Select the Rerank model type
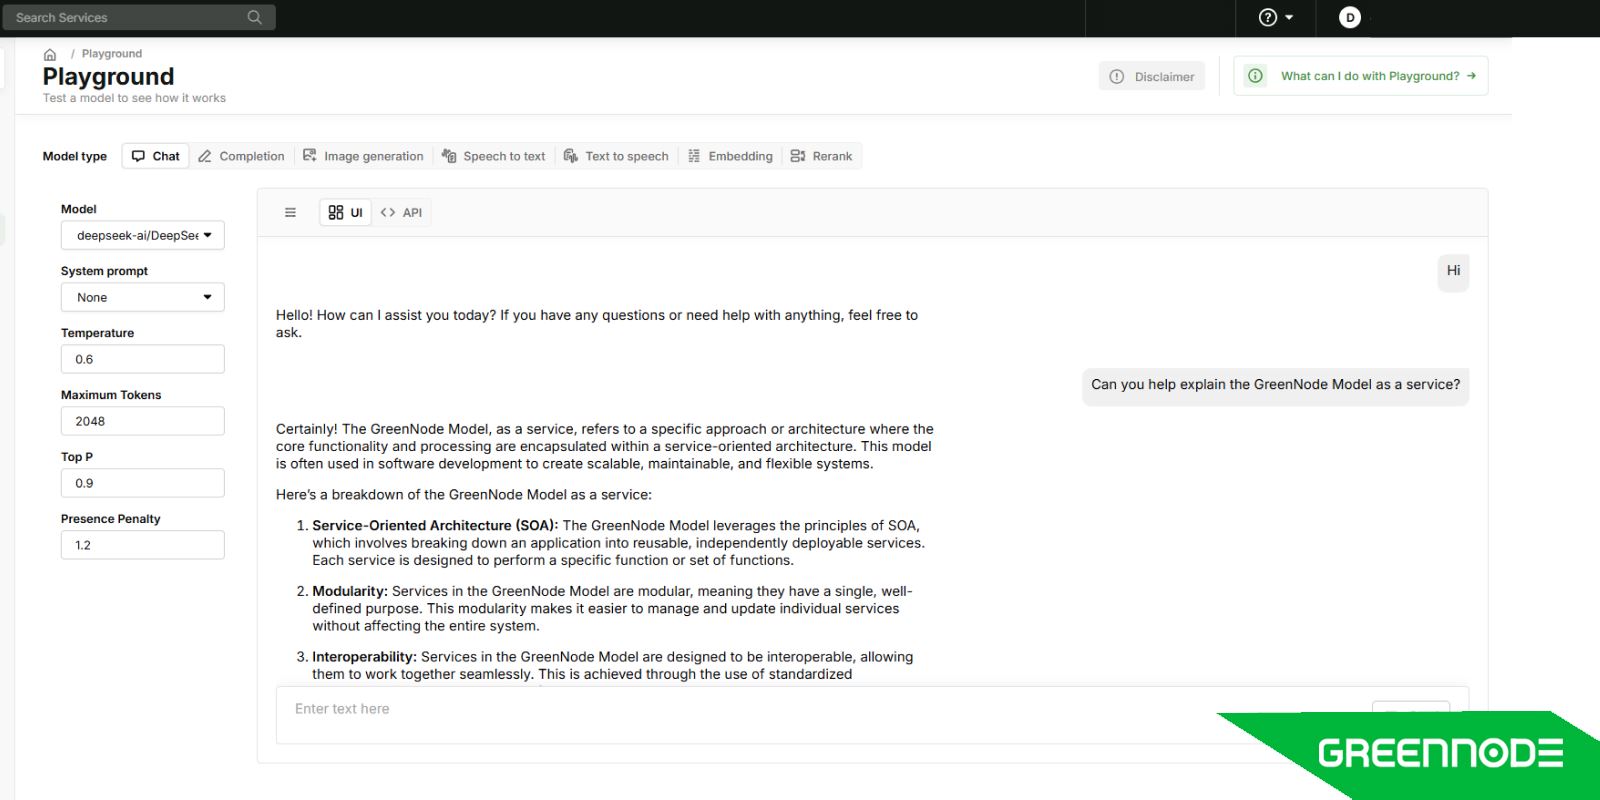 click(822, 156)
